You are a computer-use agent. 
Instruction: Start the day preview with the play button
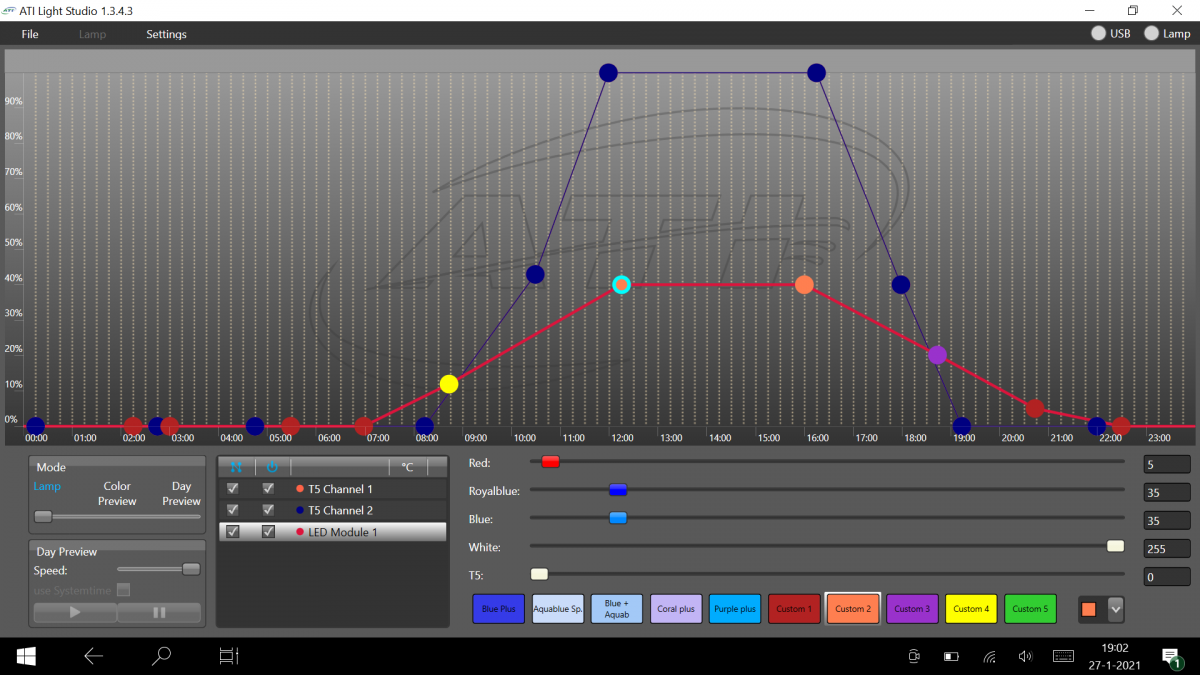75,613
